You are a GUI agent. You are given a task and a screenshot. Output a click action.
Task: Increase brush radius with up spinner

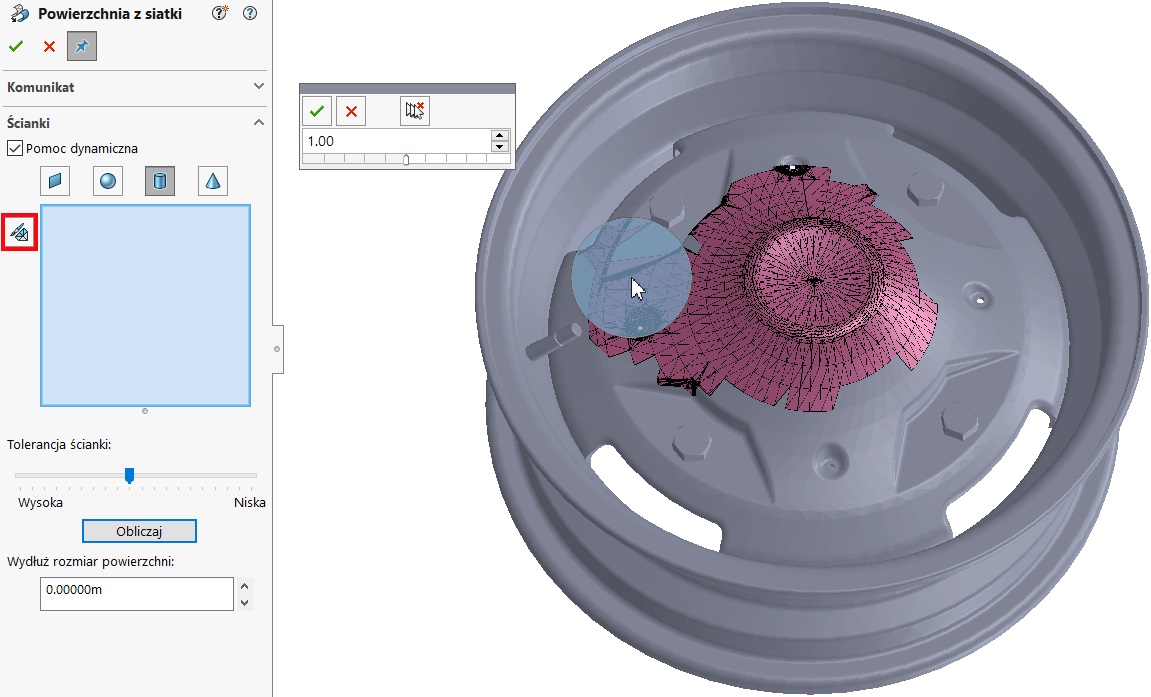500,136
